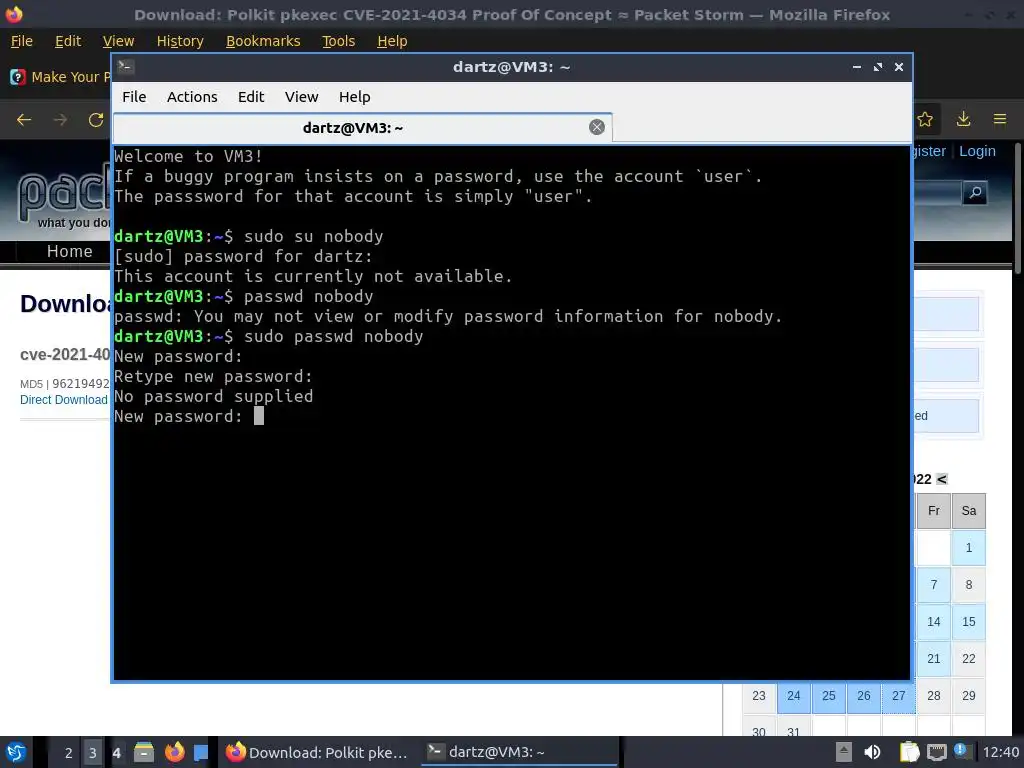Open Firefox Help menu

click(x=392, y=41)
